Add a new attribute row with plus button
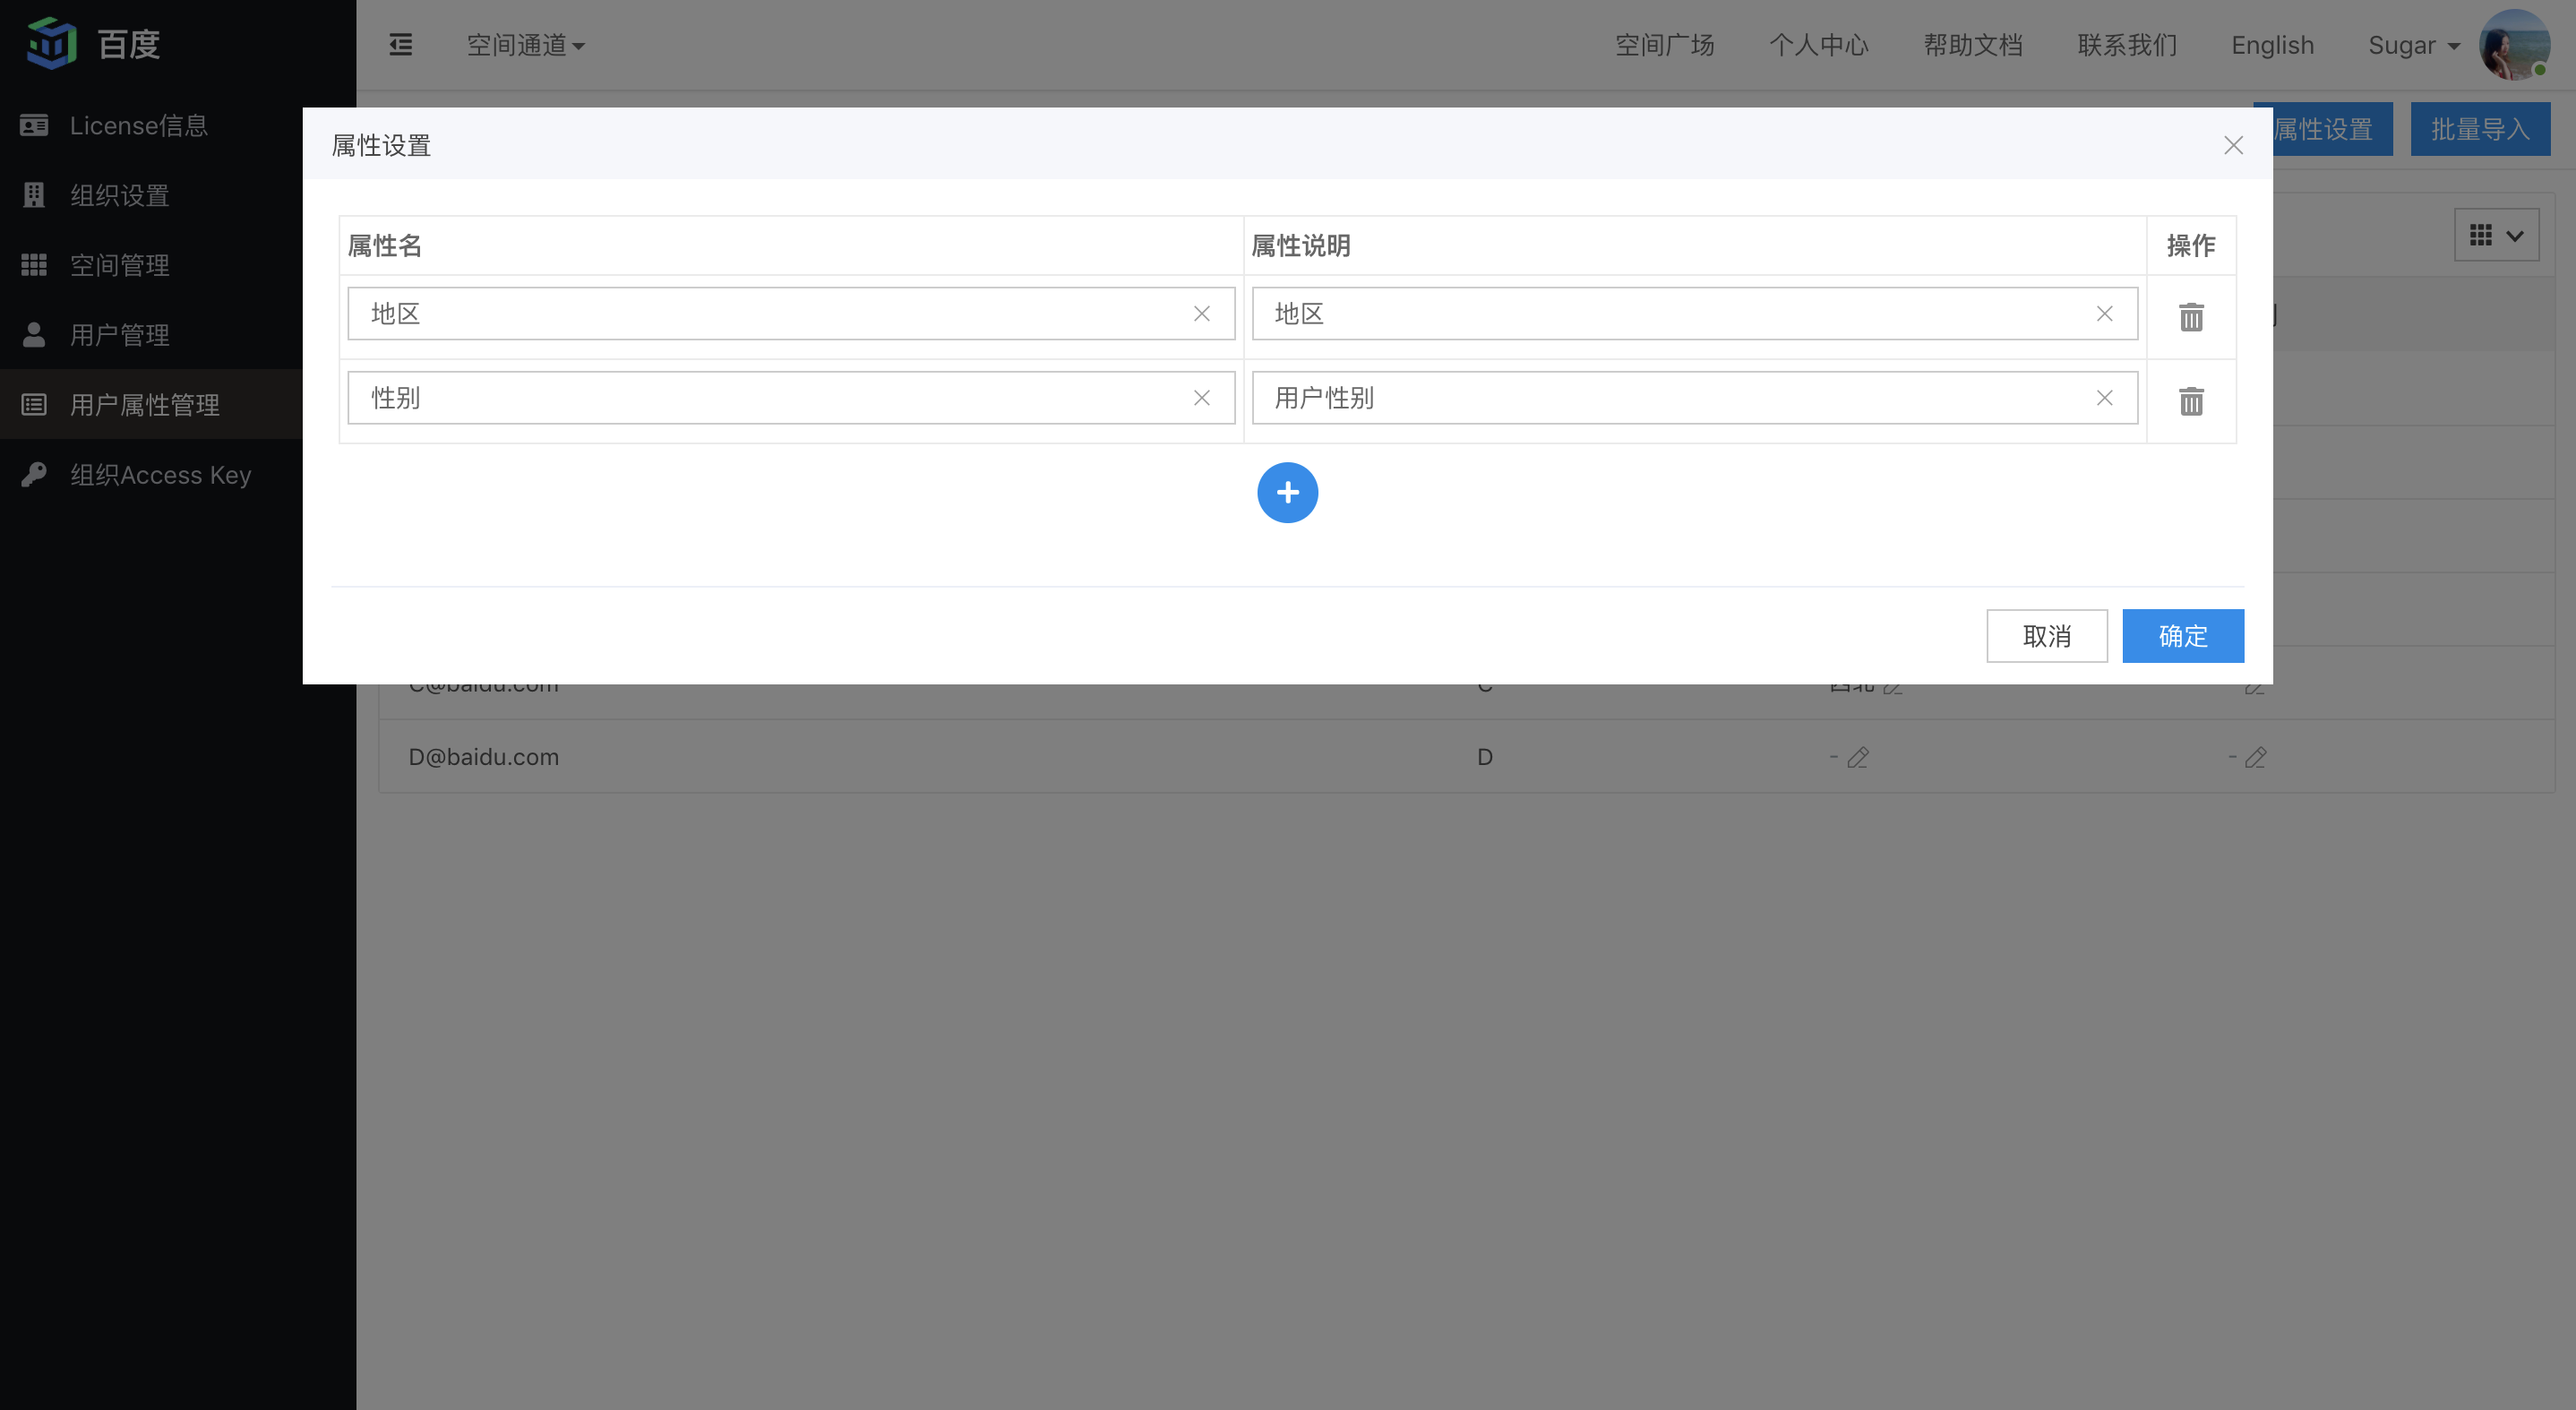 1287,493
